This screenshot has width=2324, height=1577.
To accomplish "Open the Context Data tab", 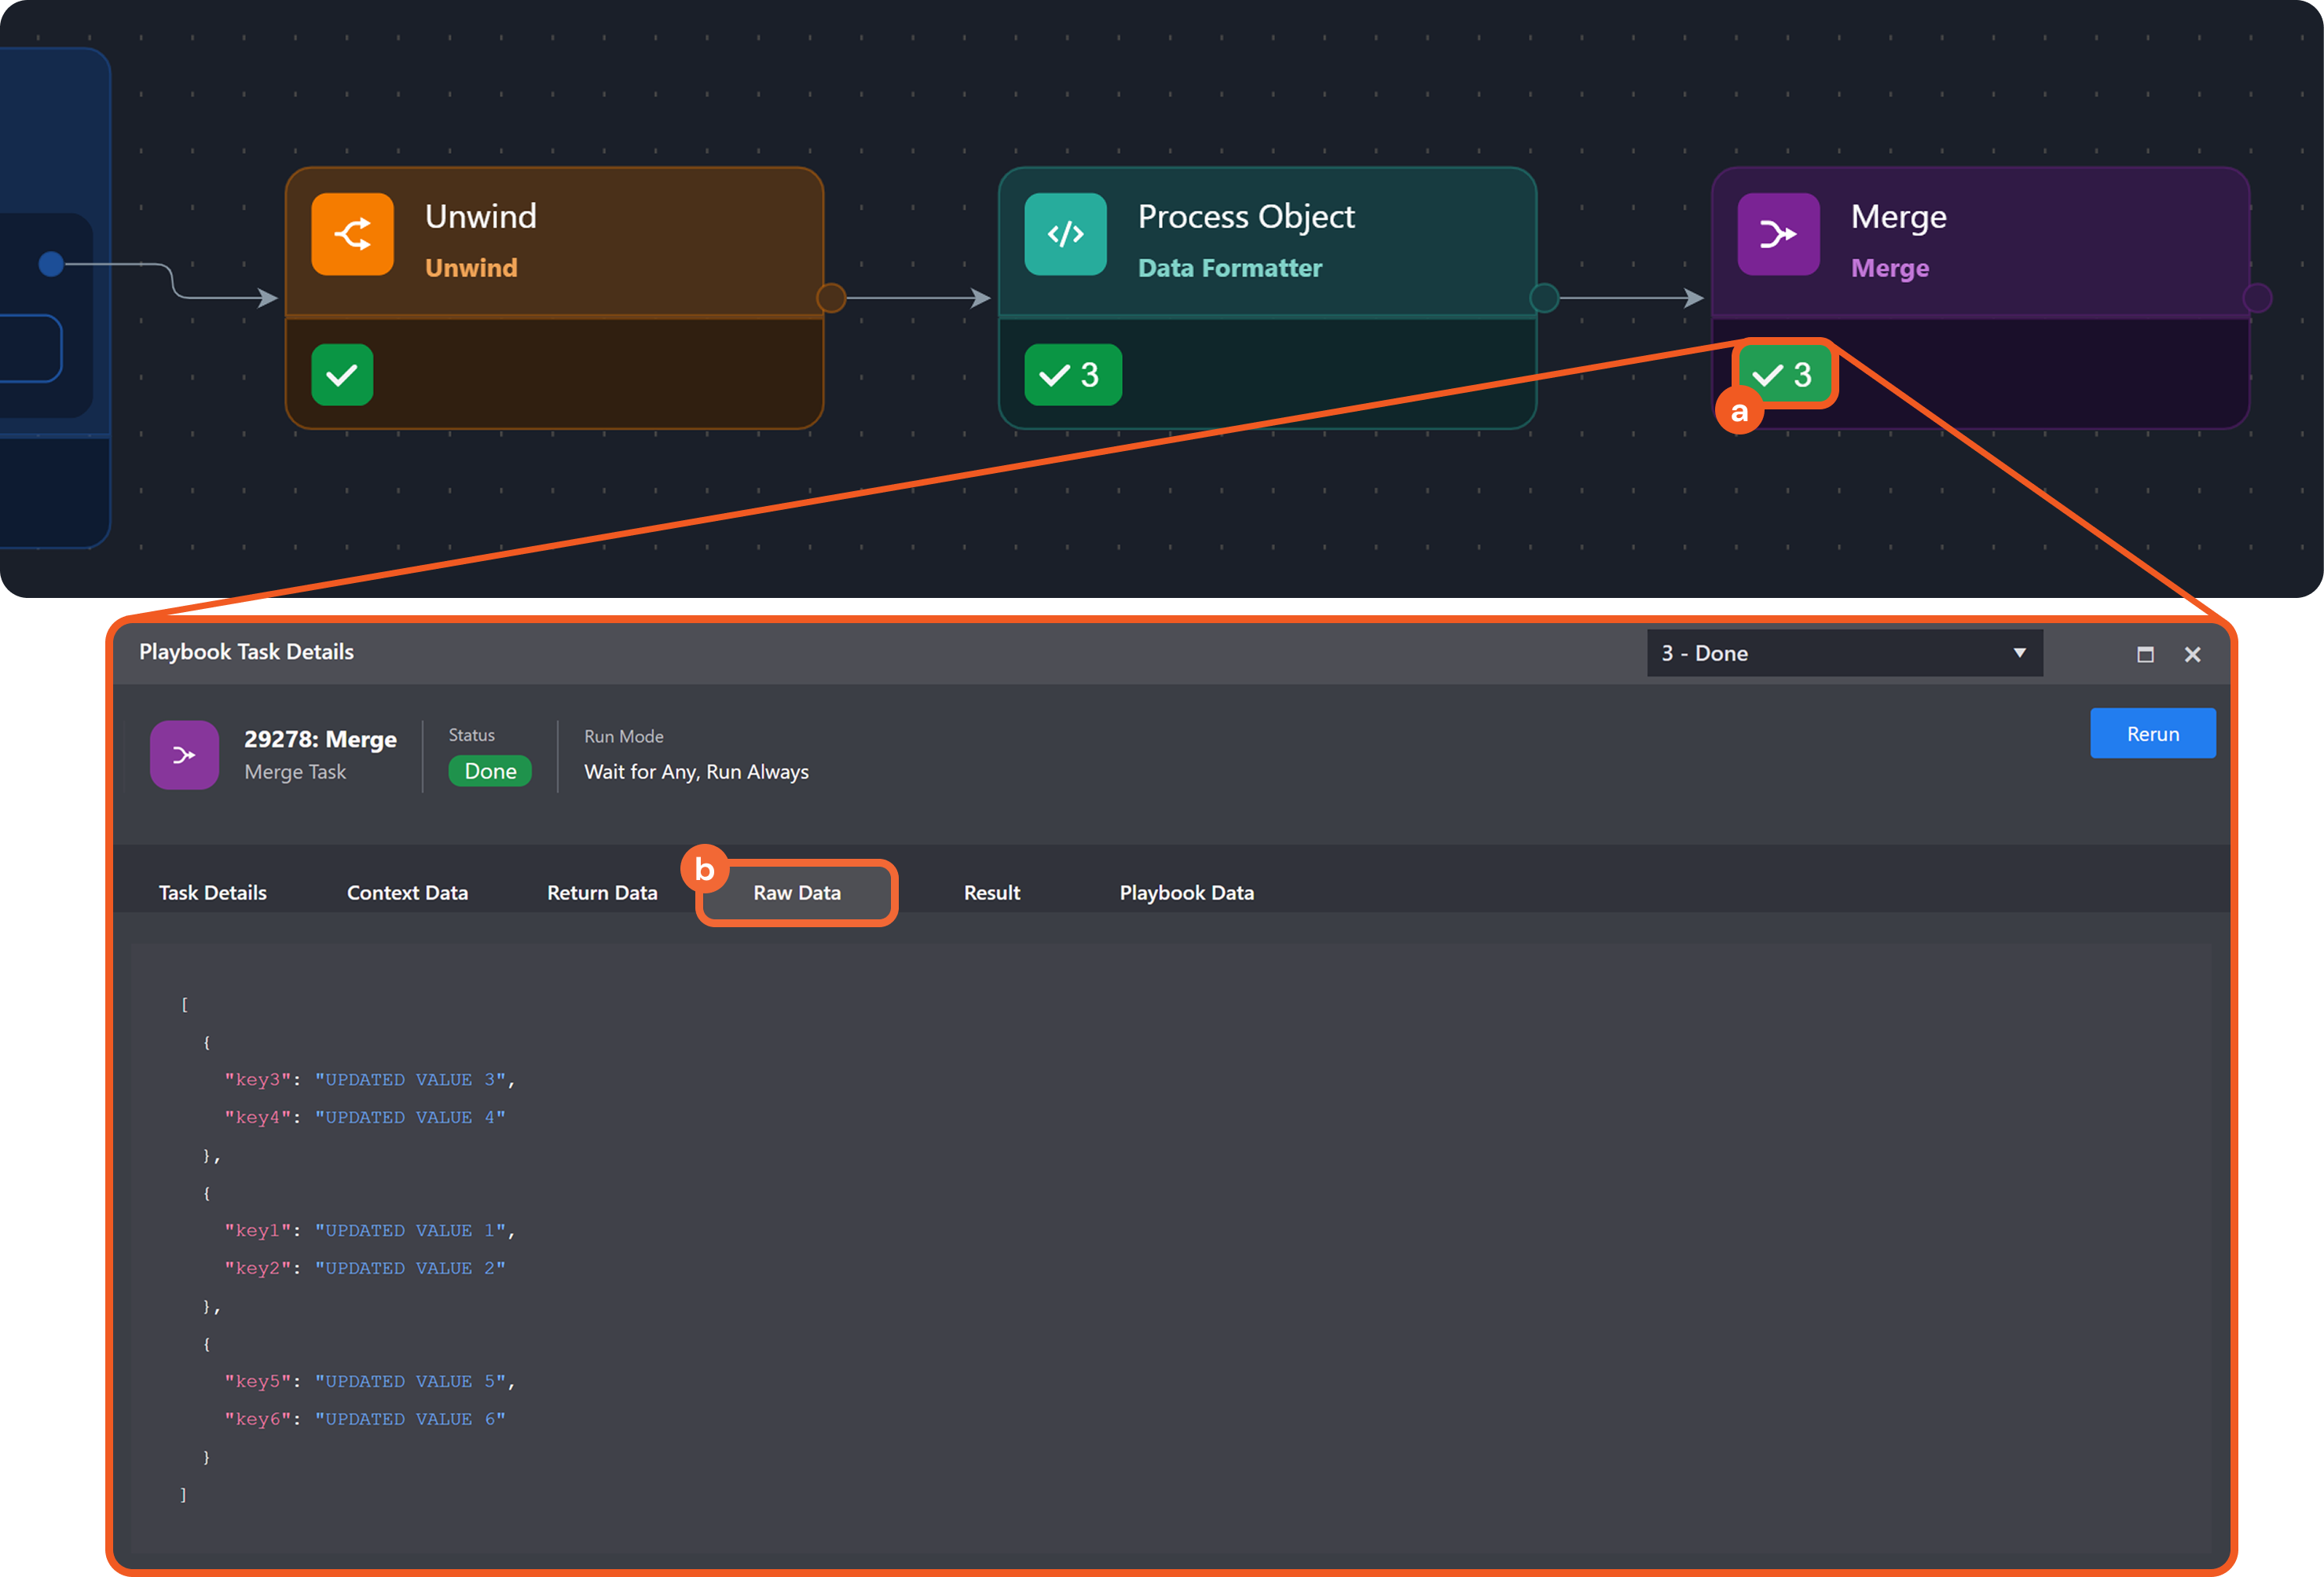I will coord(407,892).
